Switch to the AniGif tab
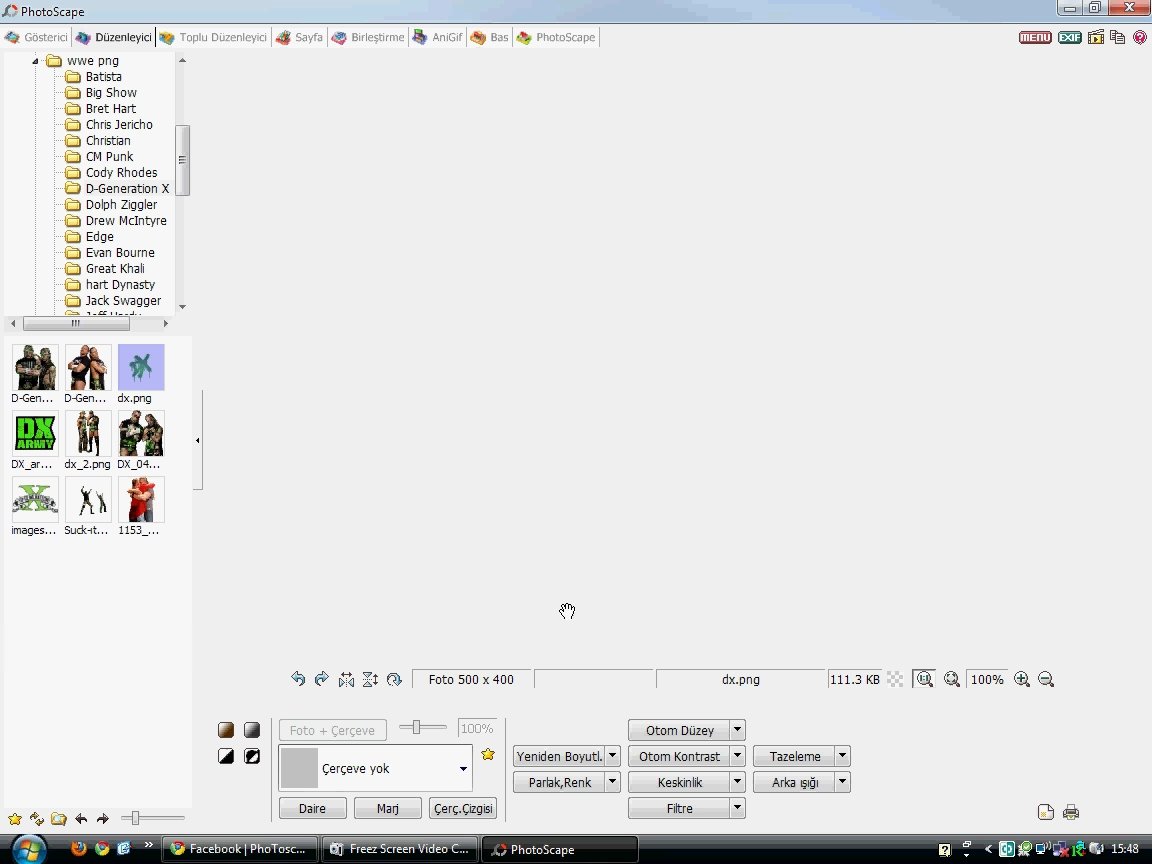The width and height of the screenshot is (1152, 864). (438, 37)
